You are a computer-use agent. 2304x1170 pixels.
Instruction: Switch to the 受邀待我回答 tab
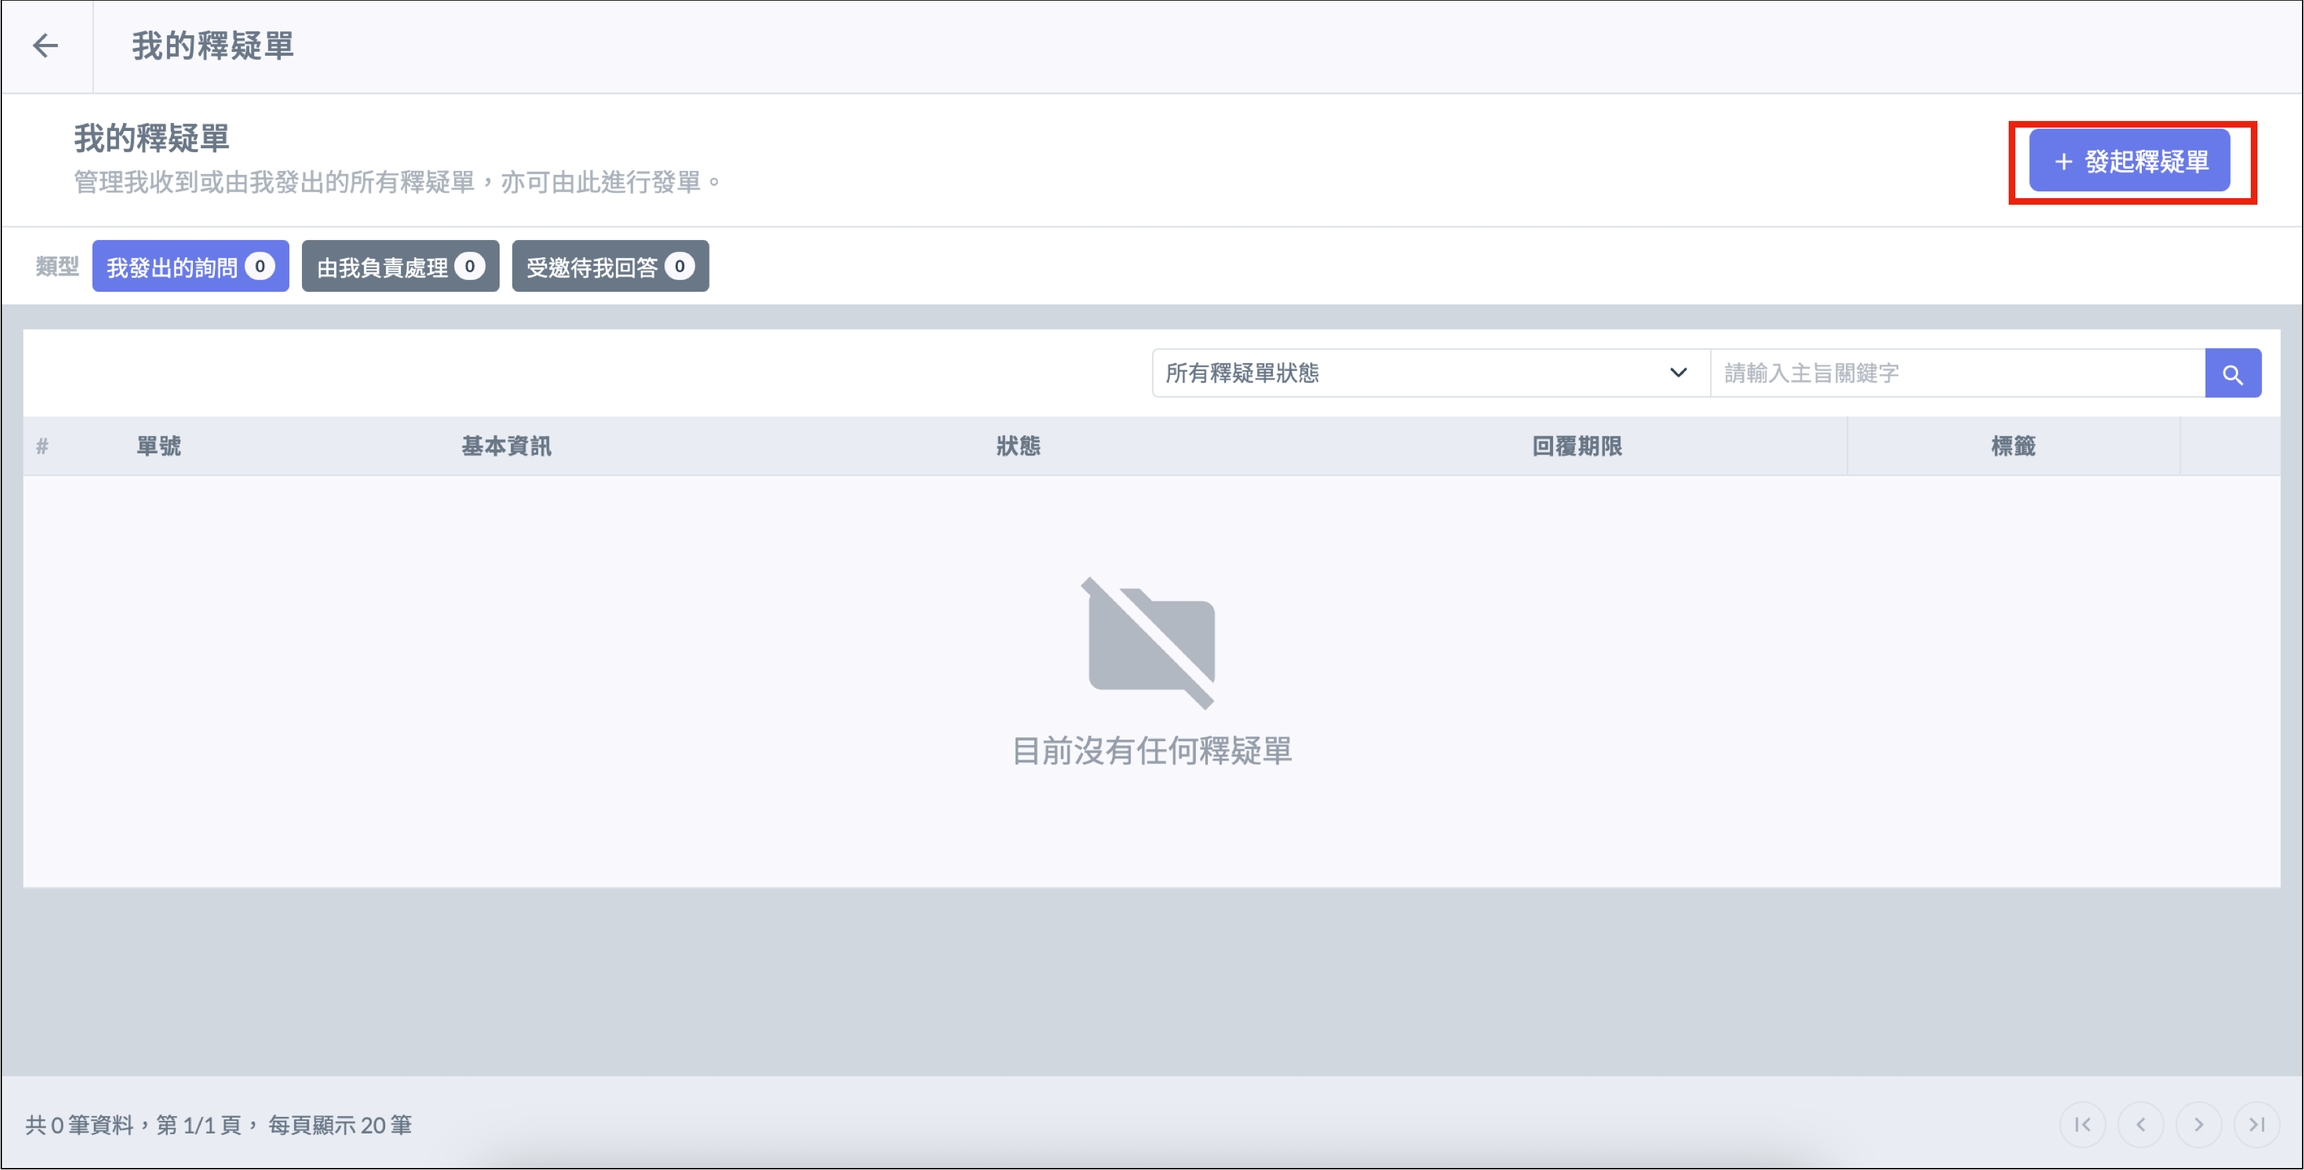610,267
